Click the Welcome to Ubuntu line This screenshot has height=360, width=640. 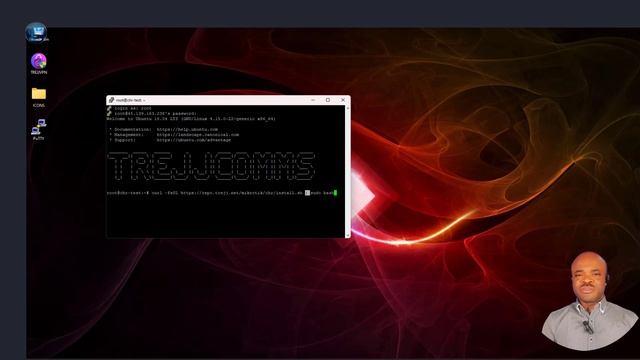tap(191, 119)
